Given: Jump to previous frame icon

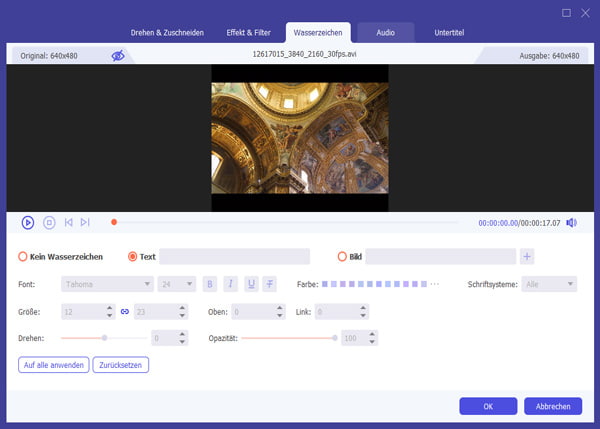Looking at the screenshot, I should coord(68,222).
